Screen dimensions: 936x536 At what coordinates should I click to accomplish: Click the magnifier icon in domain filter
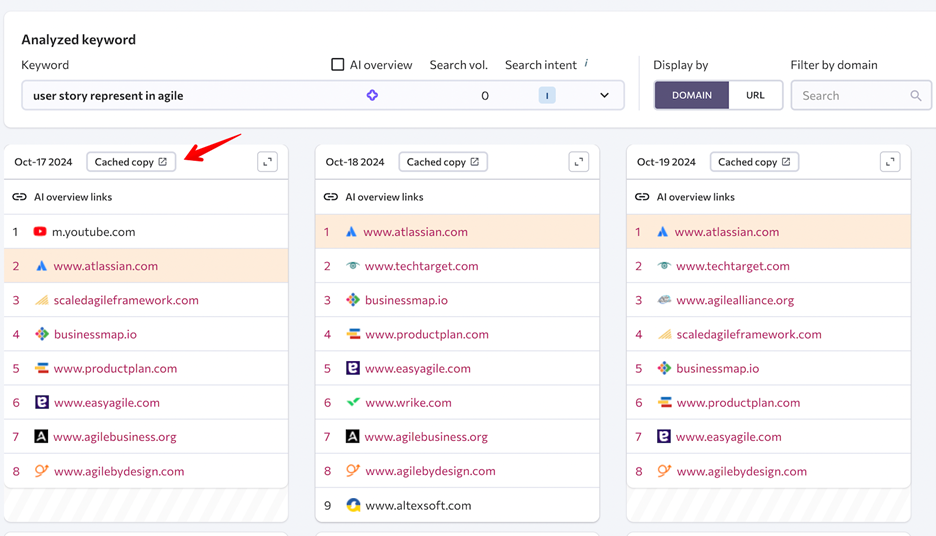click(x=915, y=96)
